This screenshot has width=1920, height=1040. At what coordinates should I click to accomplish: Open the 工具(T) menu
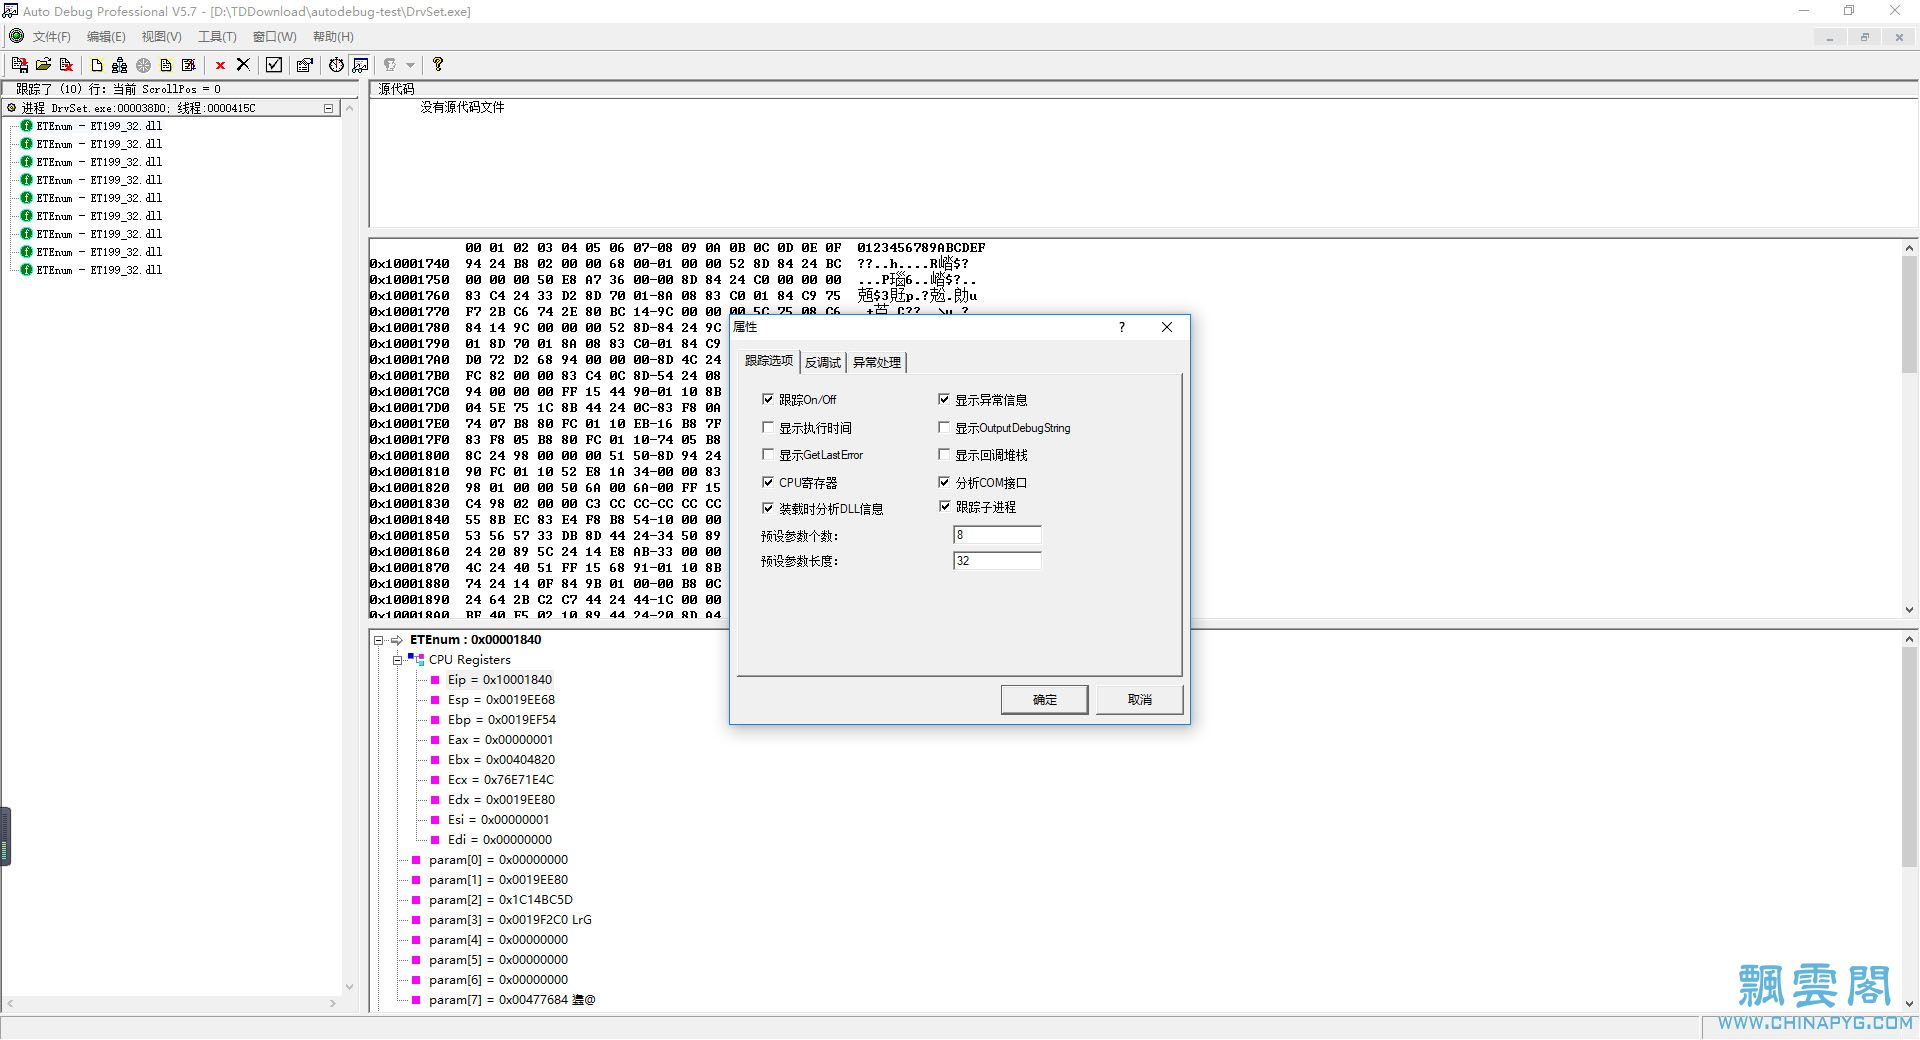[x=217, y=37]
